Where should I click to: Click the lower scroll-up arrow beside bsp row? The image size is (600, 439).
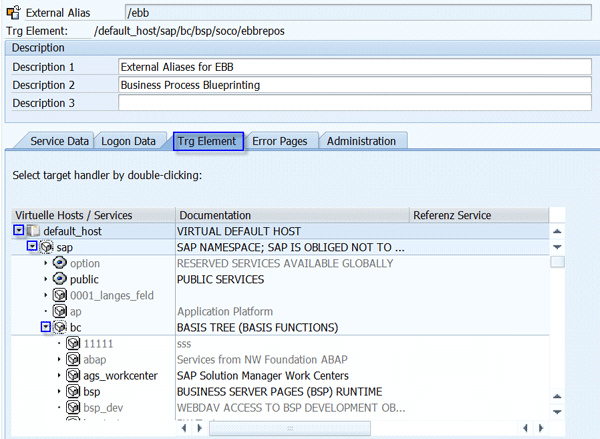[x=557, y=396]
